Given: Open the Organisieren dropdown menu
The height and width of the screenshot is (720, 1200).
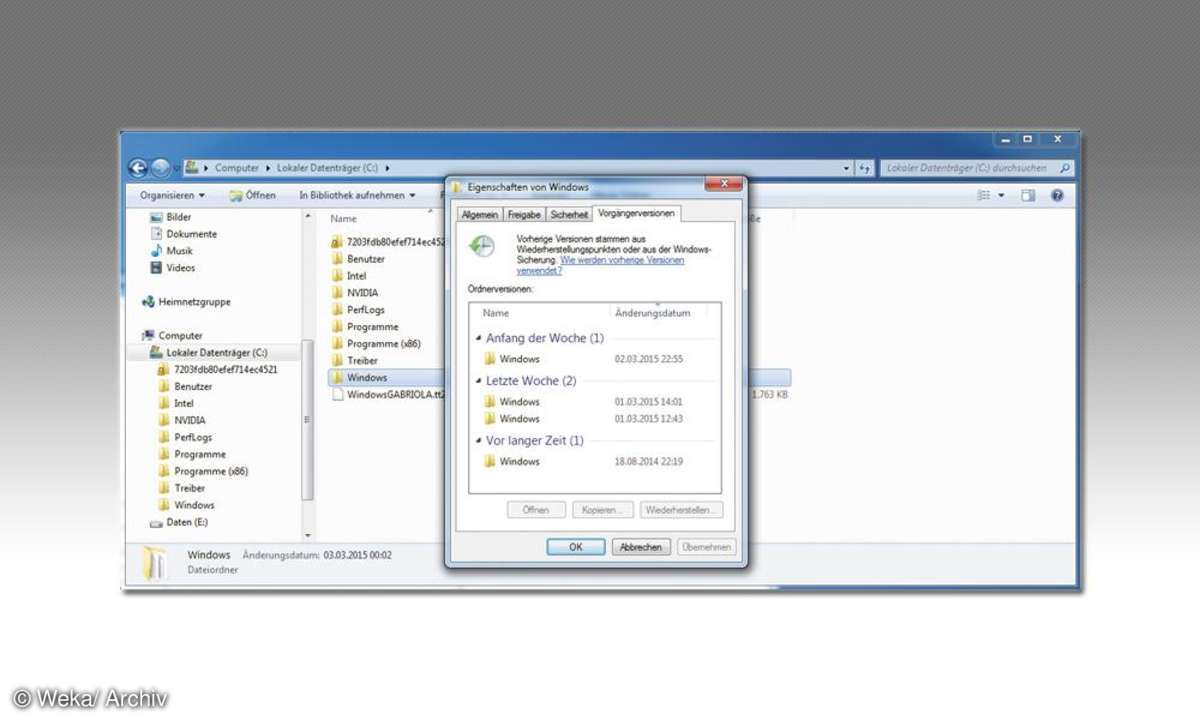Looking at the screenshot, I should click(172, 196).
